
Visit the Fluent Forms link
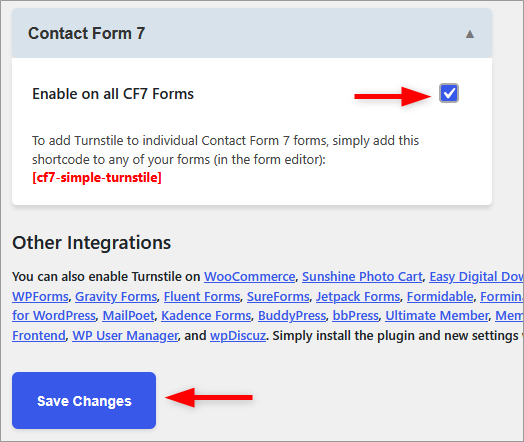click(202, 296)
